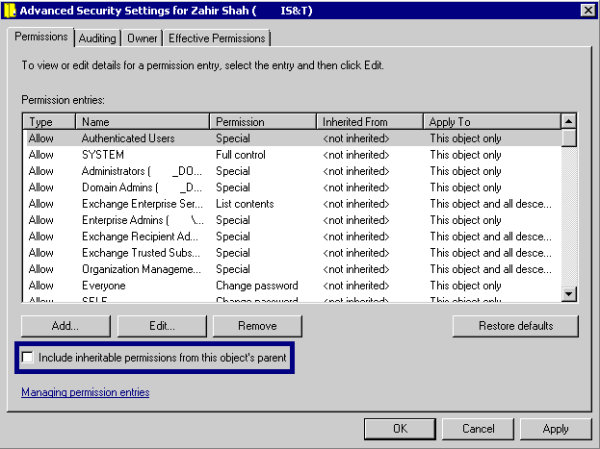Viewport: 600px width, 449px height.
Task: Open the Managing permission entries link
Action: coord(85,392)
